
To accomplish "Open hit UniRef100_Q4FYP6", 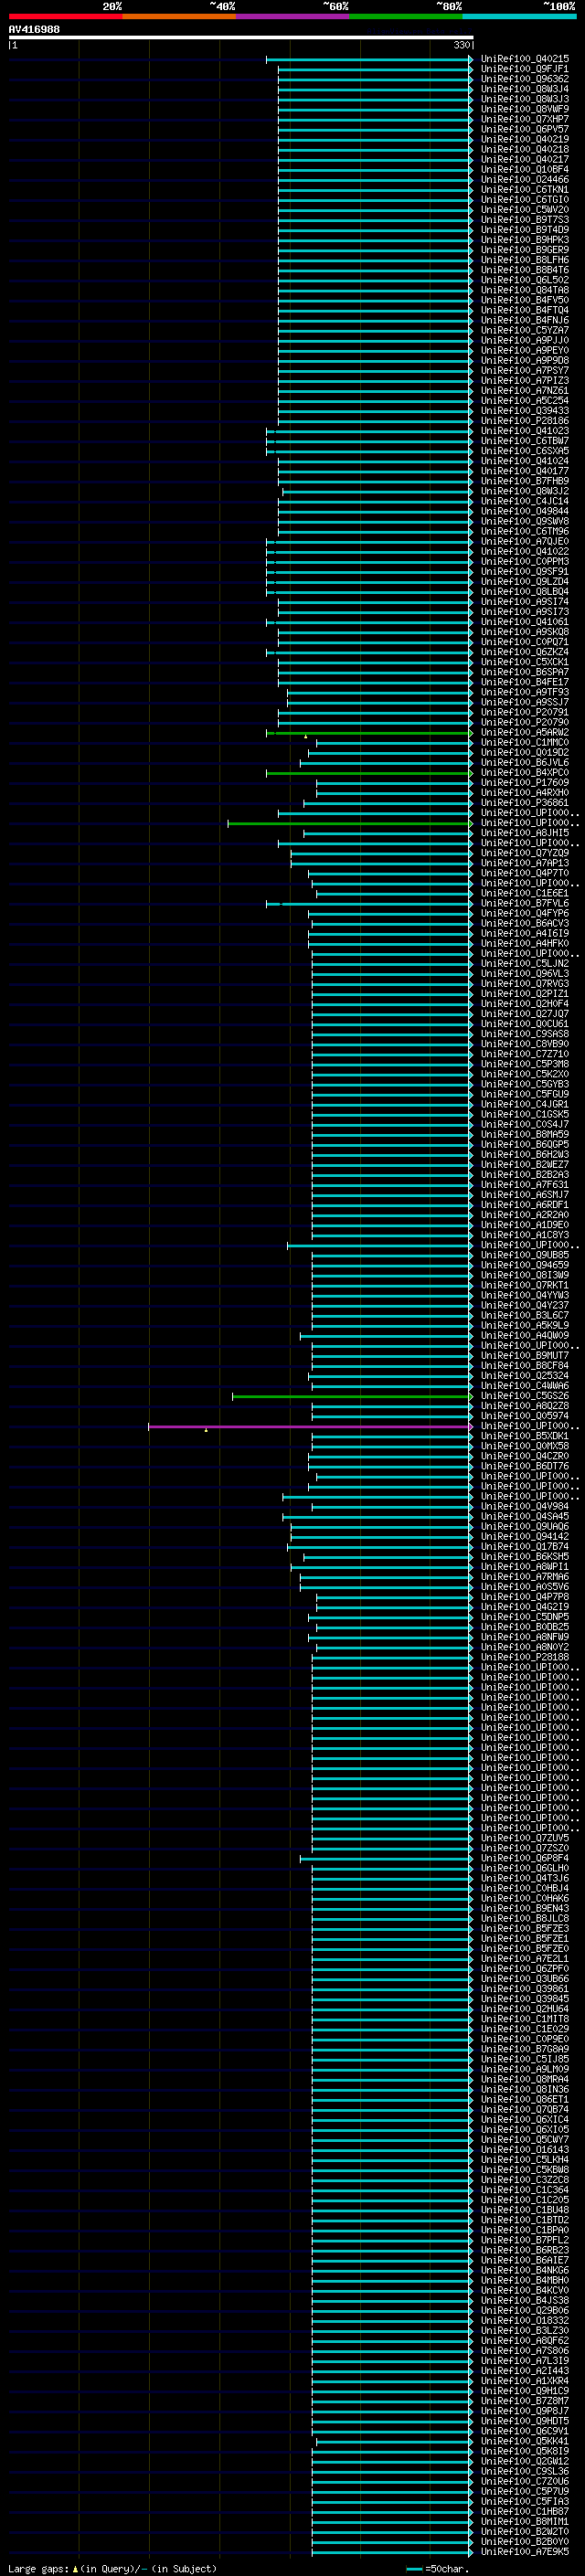I will click(524, 913).
